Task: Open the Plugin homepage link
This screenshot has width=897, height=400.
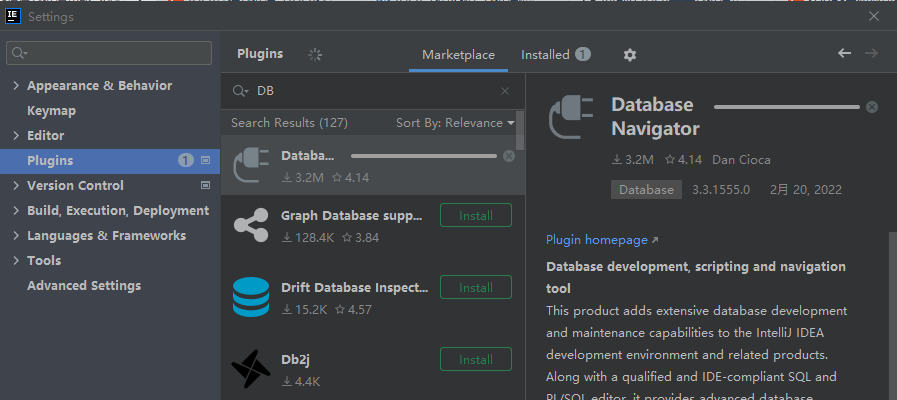Action: [602, 240]
